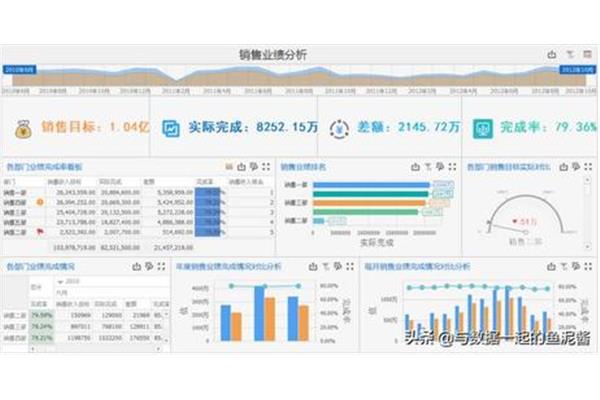Click the pivot table vertical scrollbar down arrow
Viewport: 600px width, 400px height.
[x=167, y=340]
